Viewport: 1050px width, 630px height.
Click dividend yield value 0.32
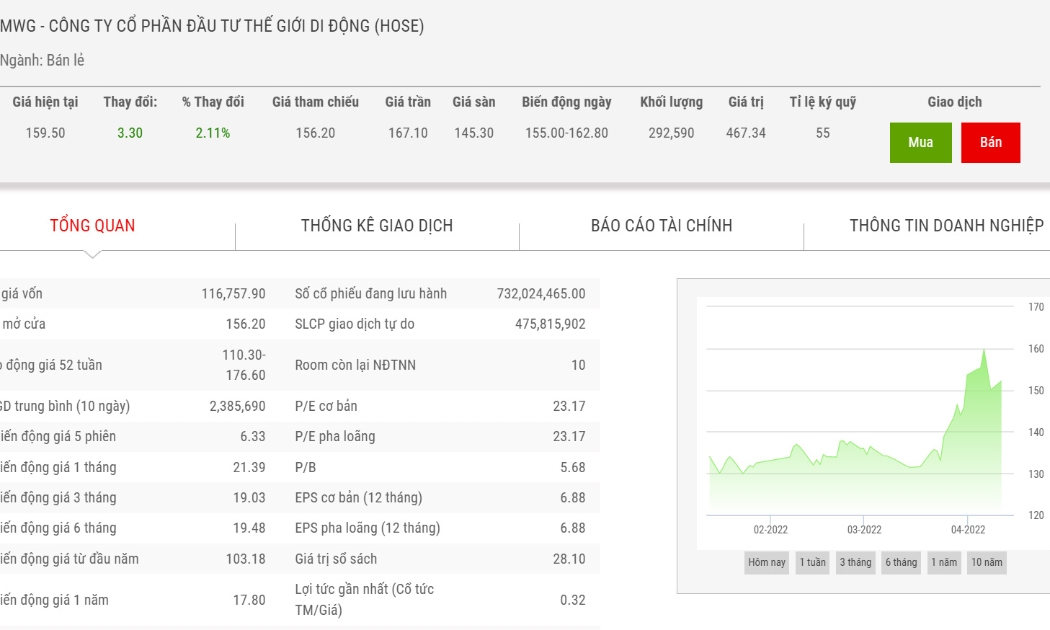pyautogui.click(x=573, y=600)
